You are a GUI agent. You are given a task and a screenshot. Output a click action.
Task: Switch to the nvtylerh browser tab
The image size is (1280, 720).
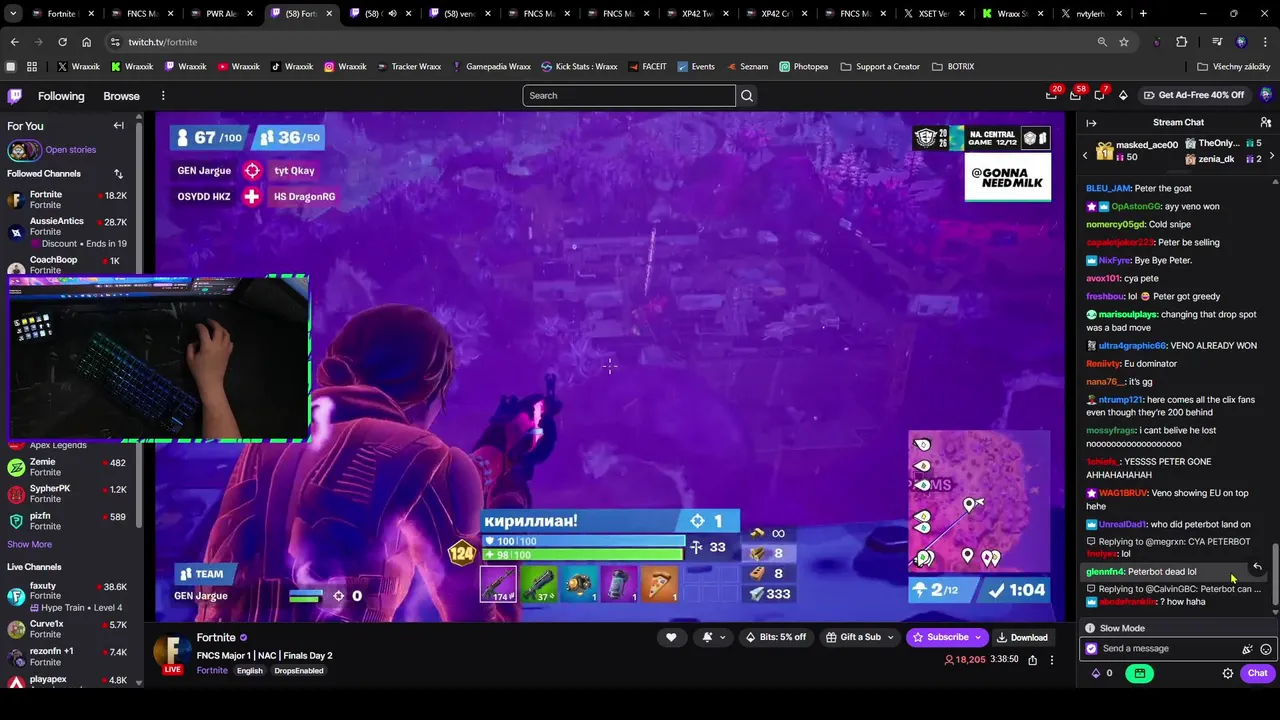tap(1090, 14)
